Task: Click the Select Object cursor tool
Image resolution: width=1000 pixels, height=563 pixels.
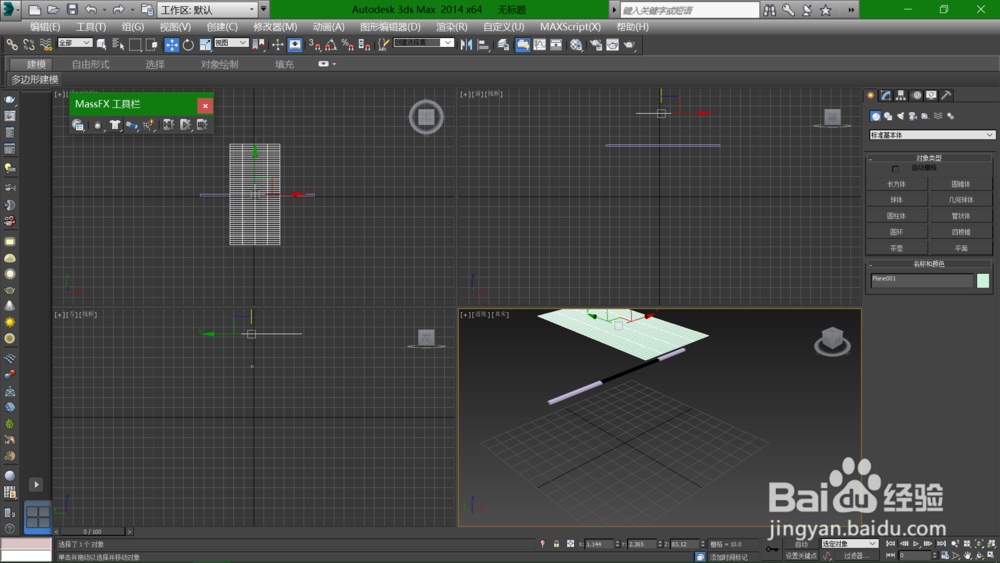Action: coord(101,44)
